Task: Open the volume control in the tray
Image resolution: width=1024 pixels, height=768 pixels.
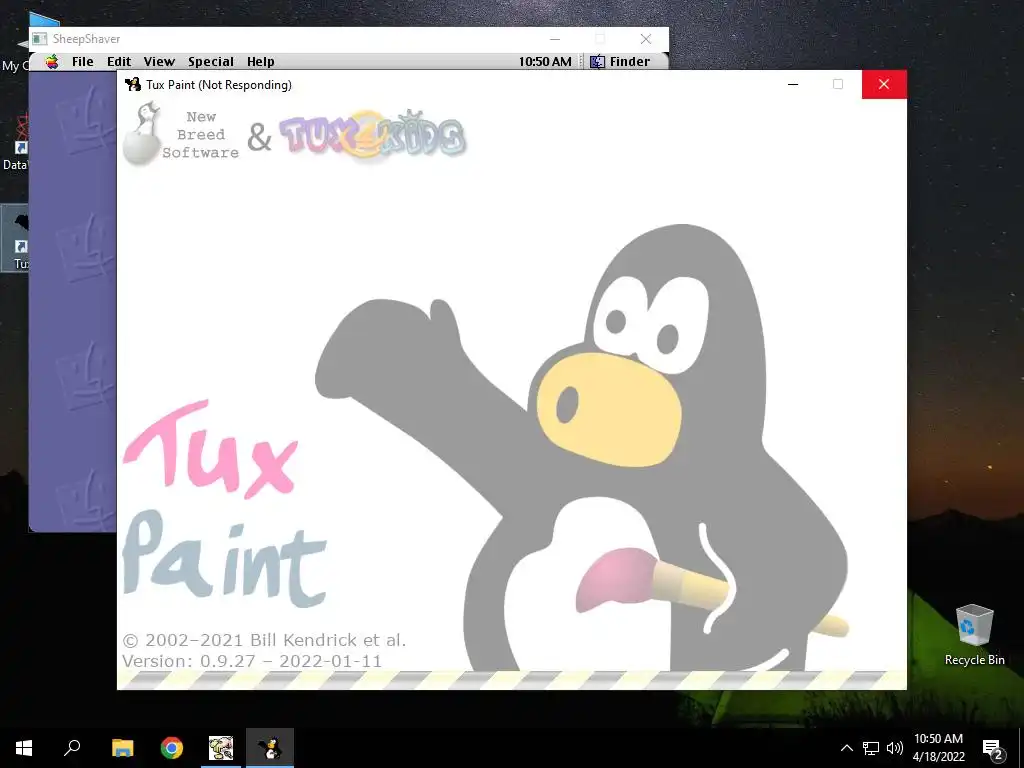Action: coord(895,748)
